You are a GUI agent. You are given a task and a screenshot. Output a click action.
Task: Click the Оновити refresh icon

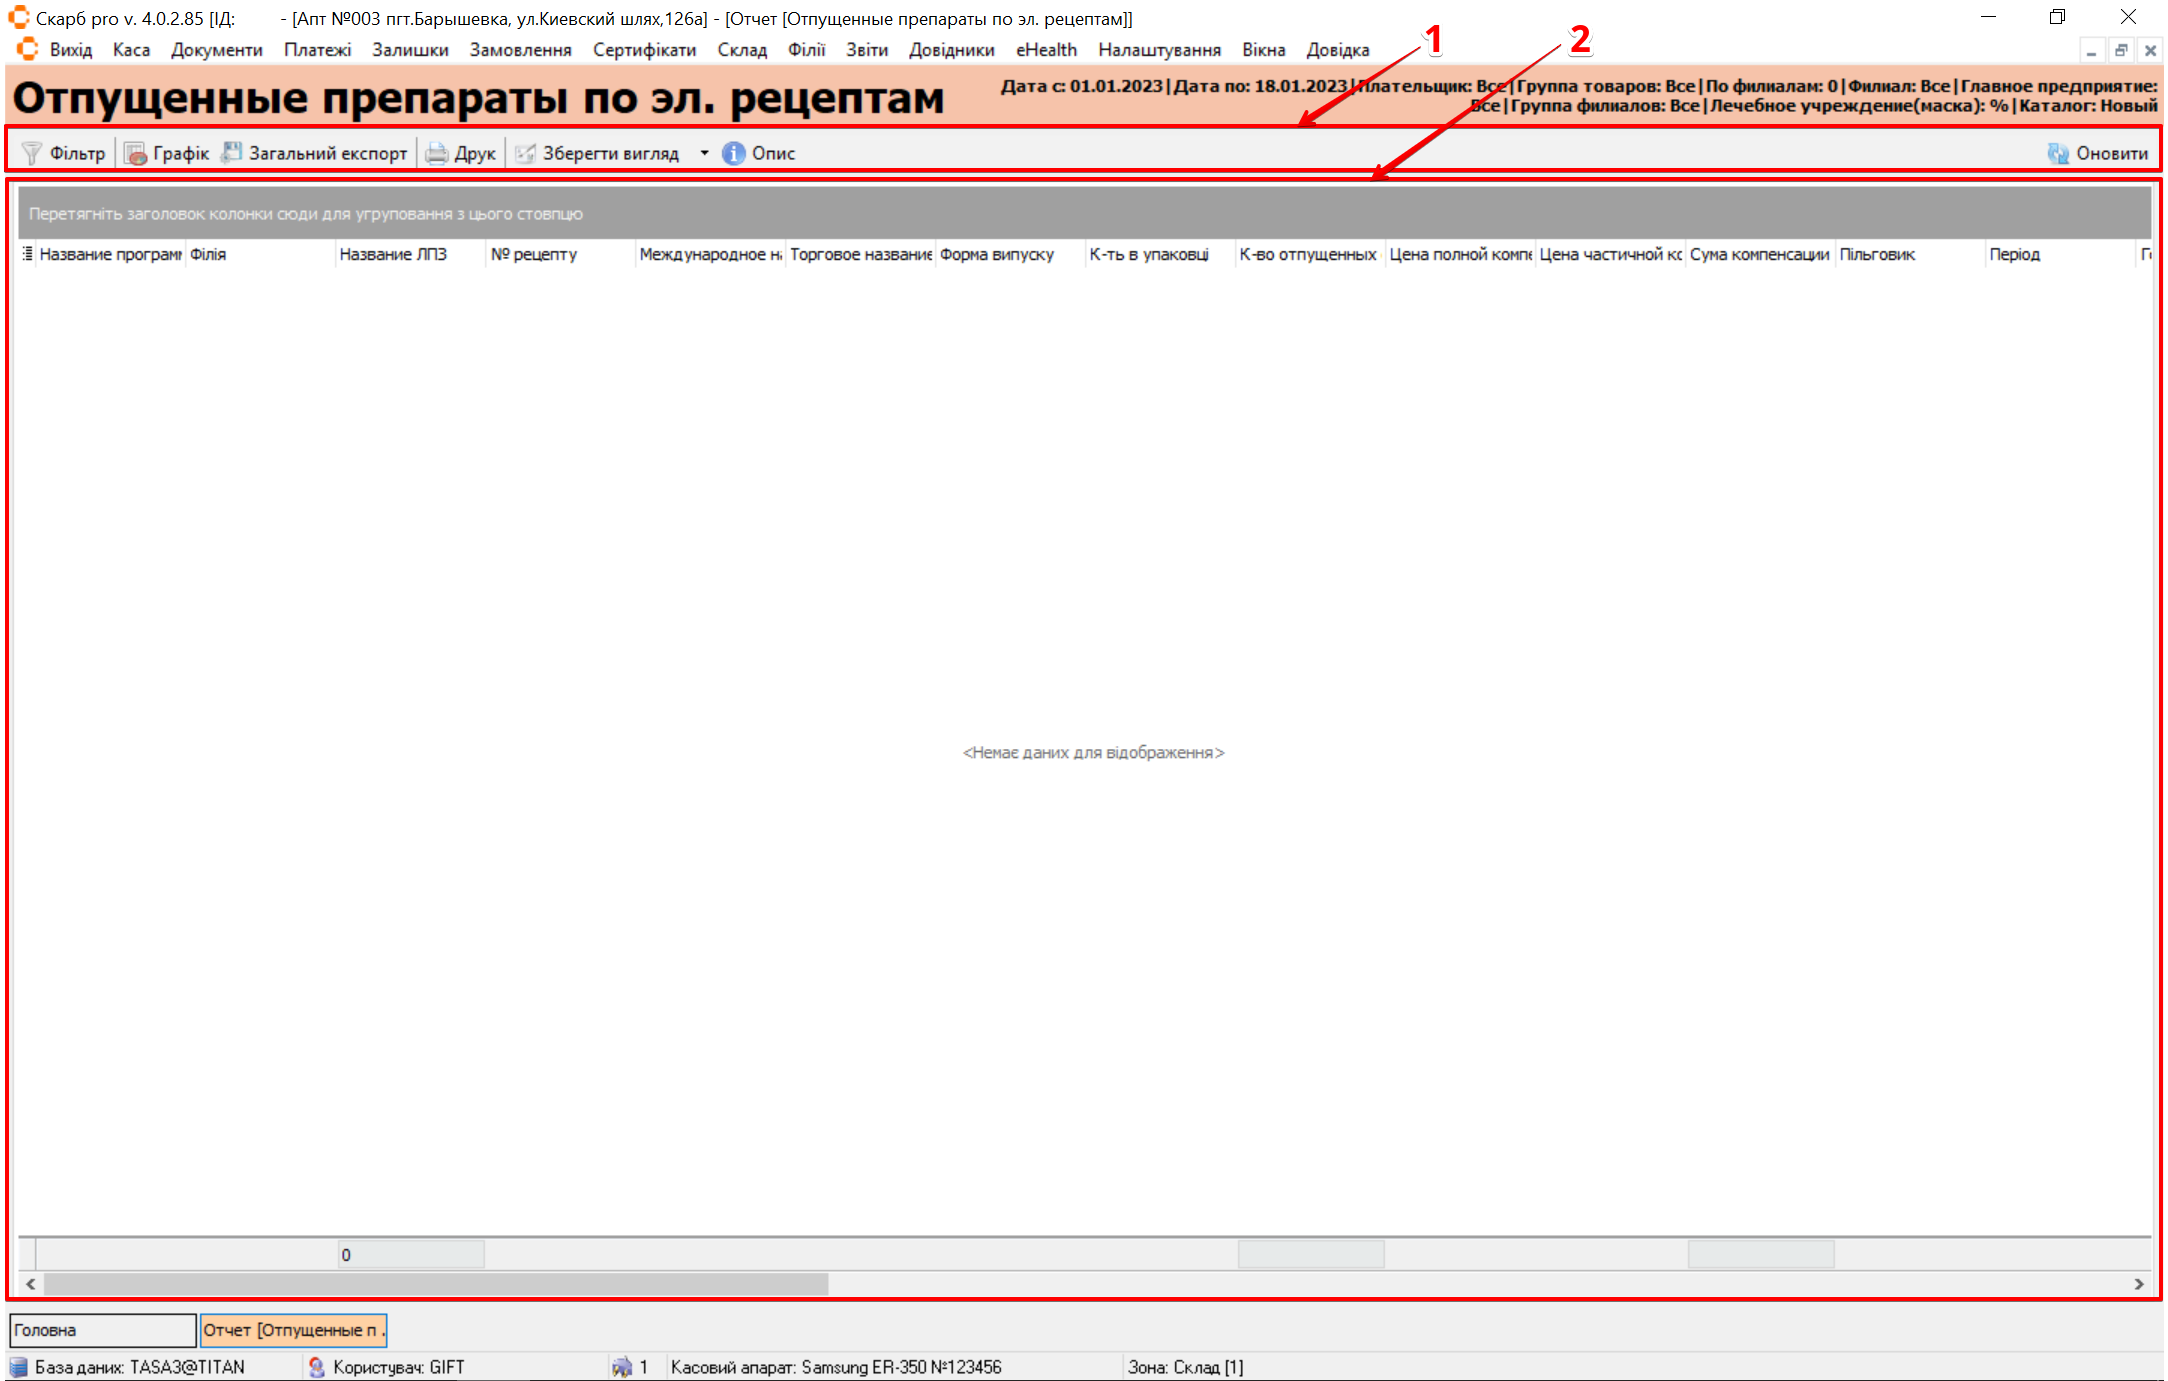2058,153
